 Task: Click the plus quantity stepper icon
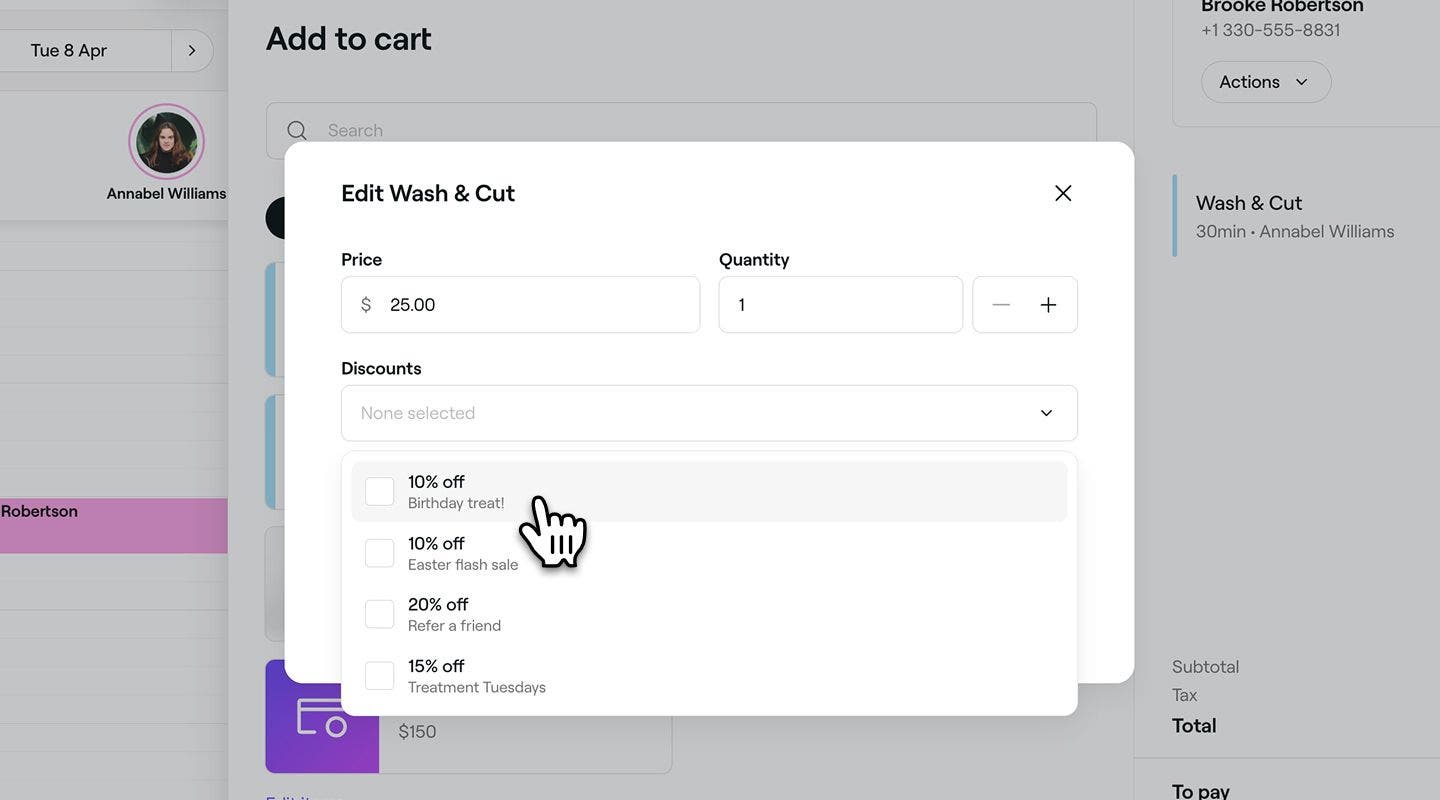1048,305
